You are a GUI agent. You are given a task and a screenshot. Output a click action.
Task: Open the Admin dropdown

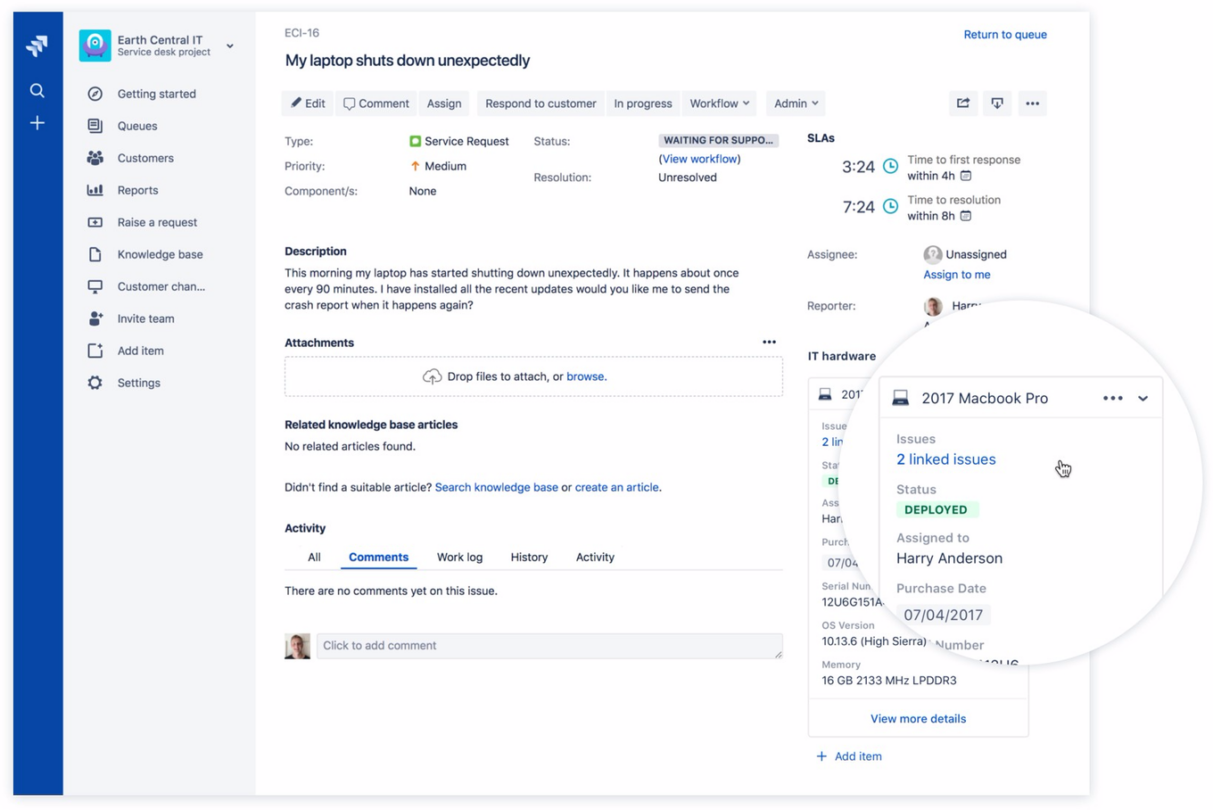(796, 103)
